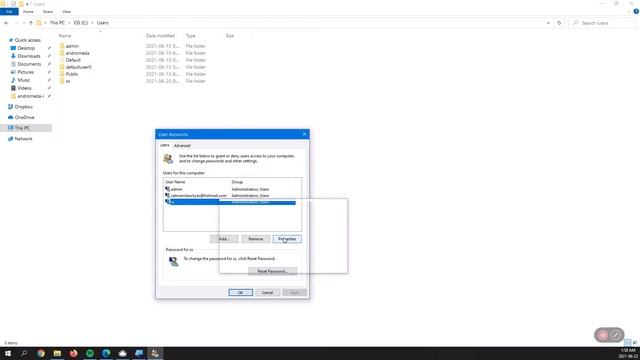Switch to the Home ribbon tab
Viewport: 640px width, 360px height.
(28, 11)
